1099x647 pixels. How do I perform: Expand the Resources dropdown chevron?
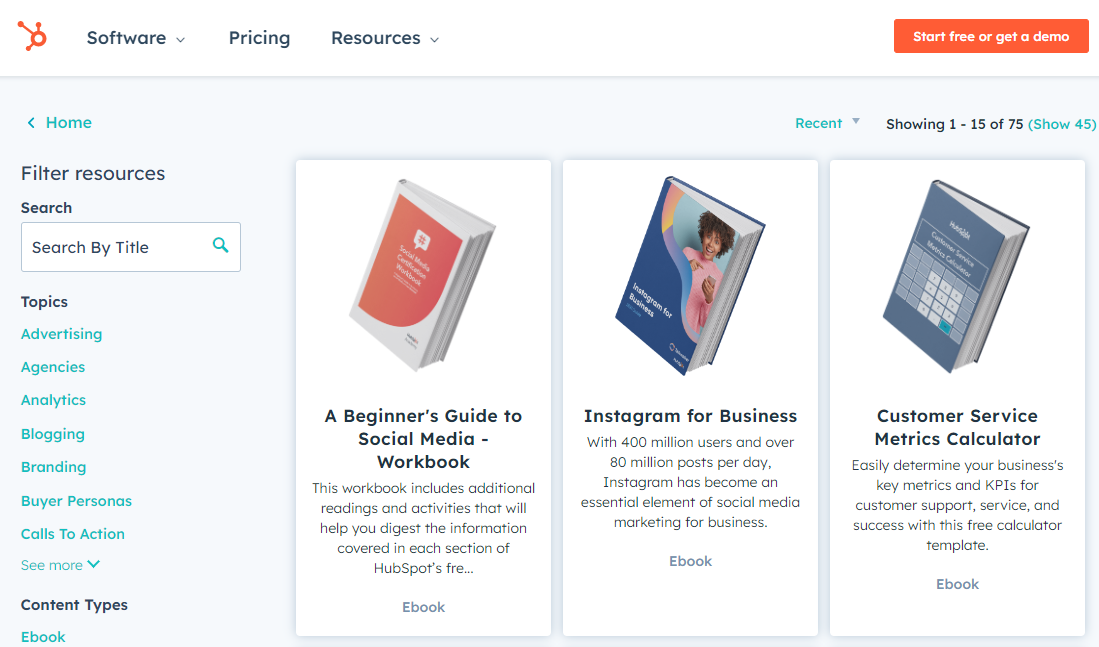(435, 40)
